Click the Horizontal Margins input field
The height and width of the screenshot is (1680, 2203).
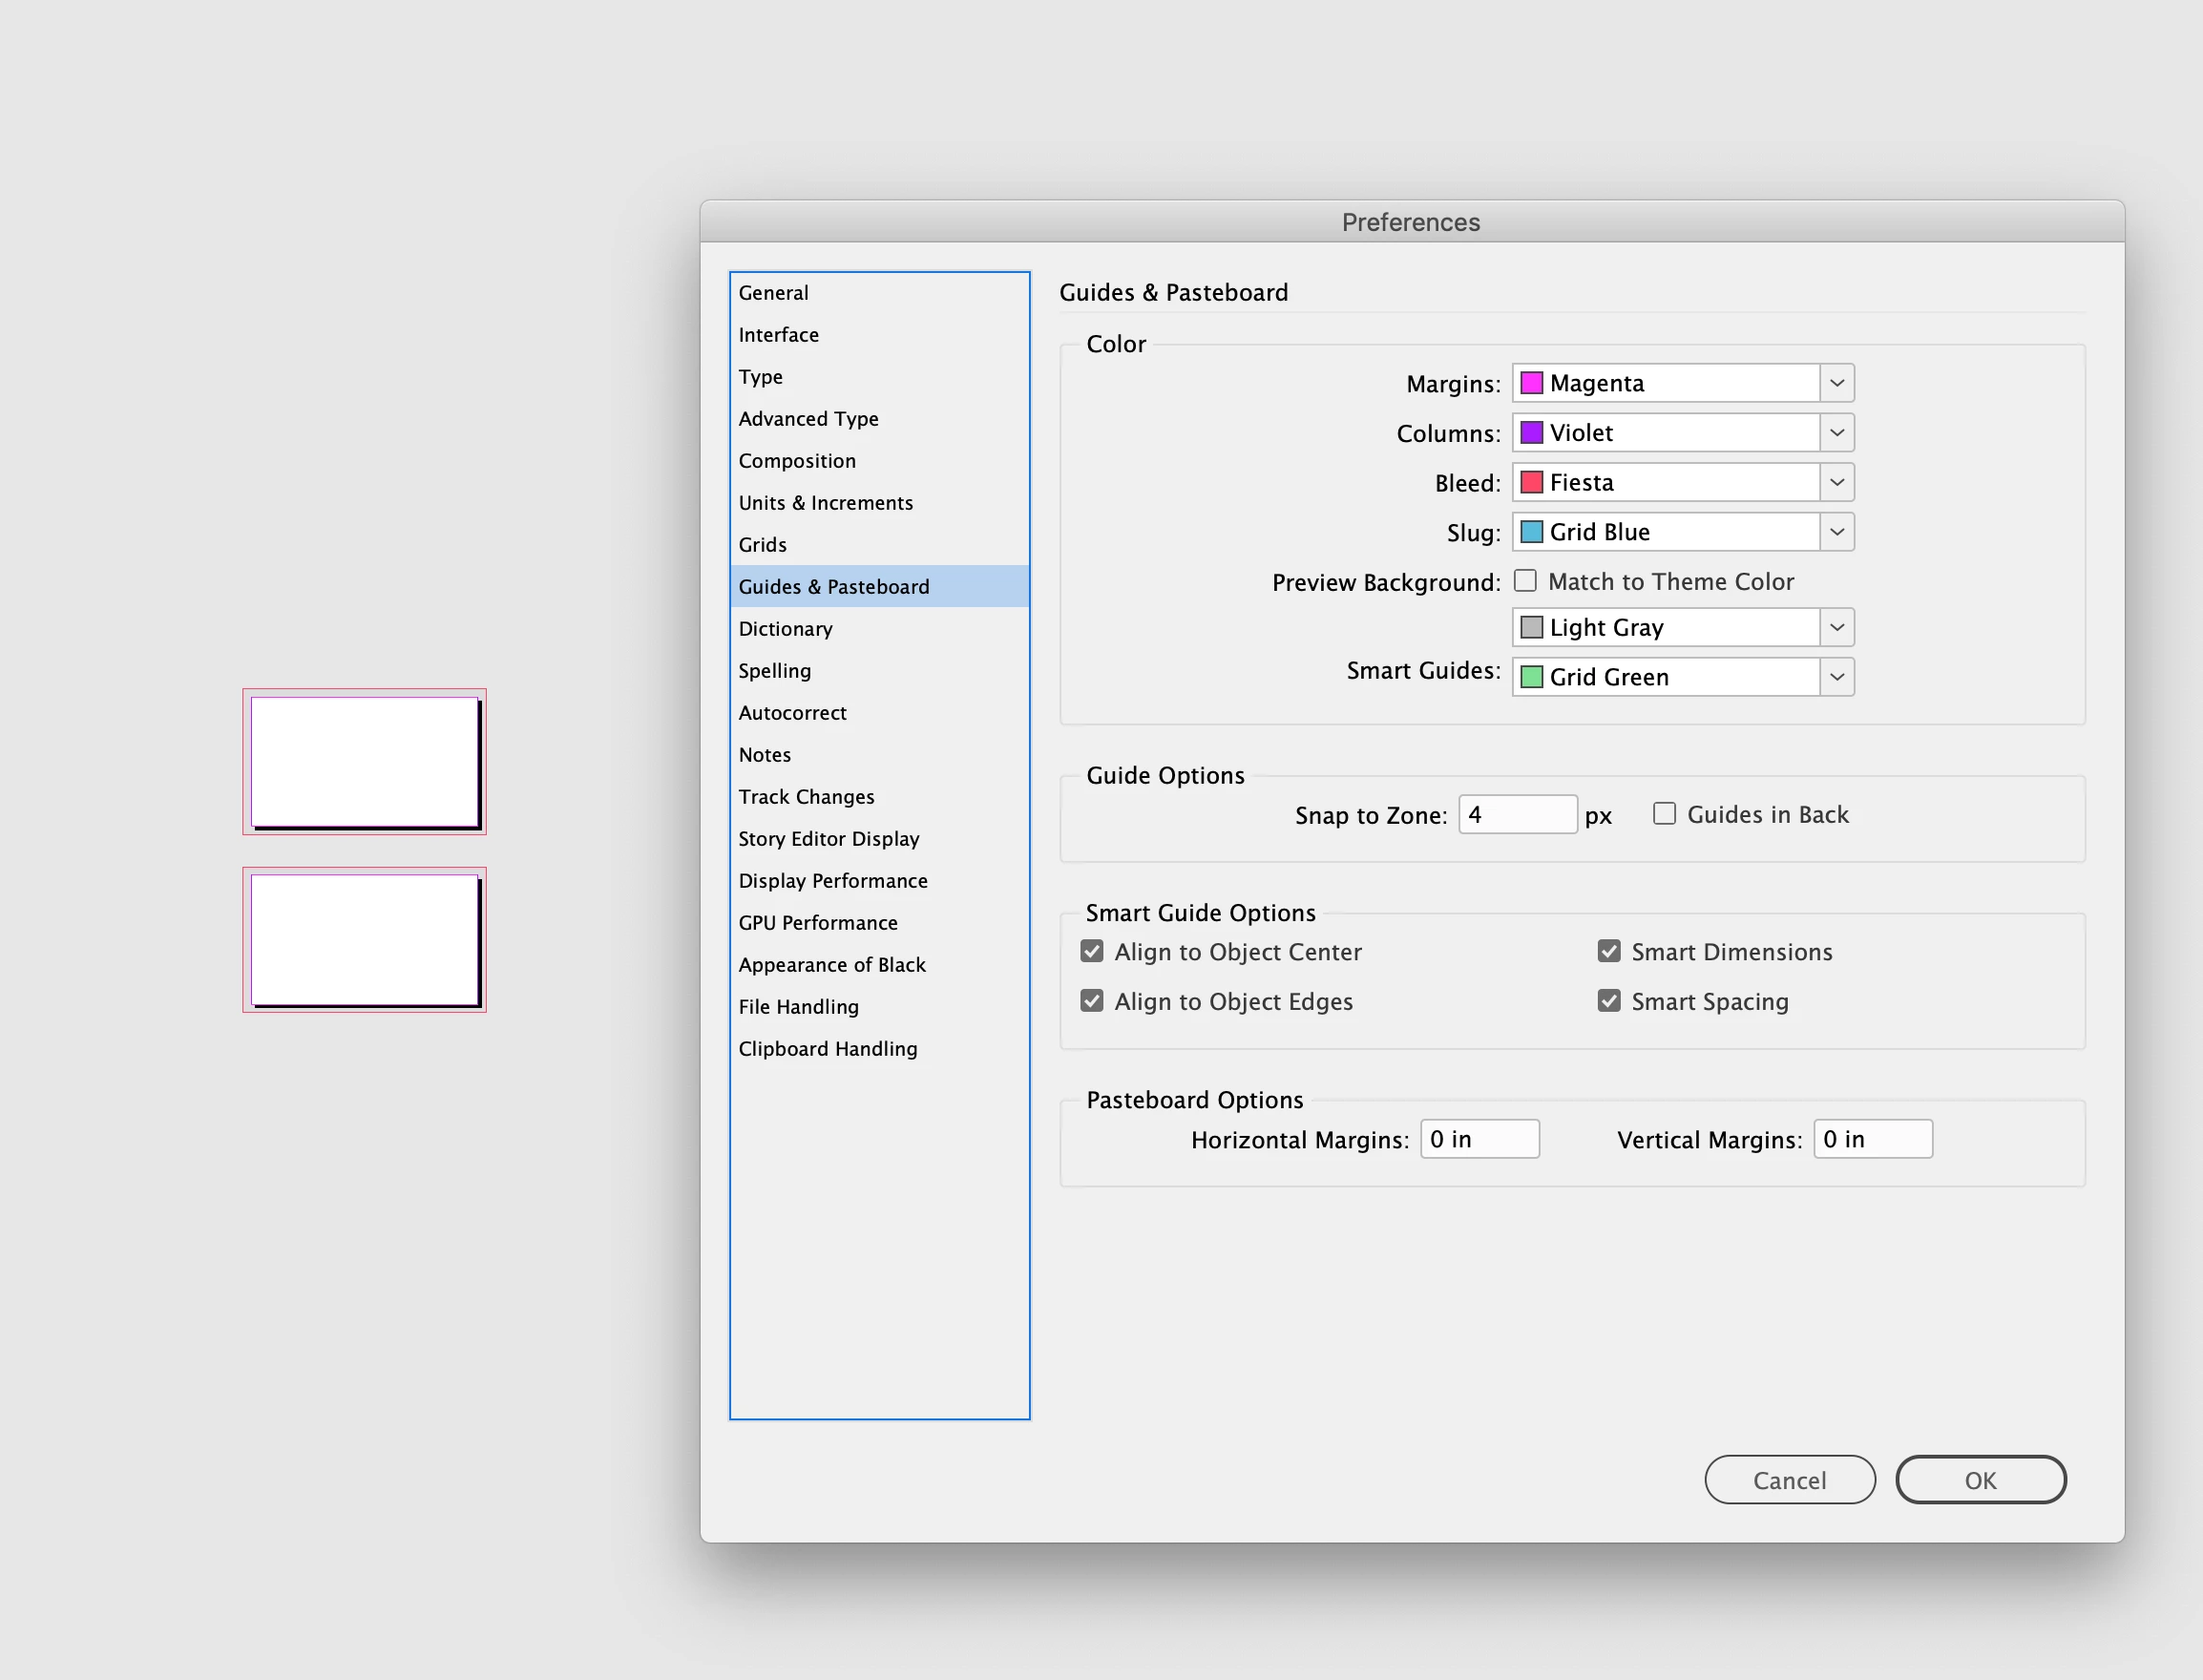pyautogui.click(x=1479, y=1139)
